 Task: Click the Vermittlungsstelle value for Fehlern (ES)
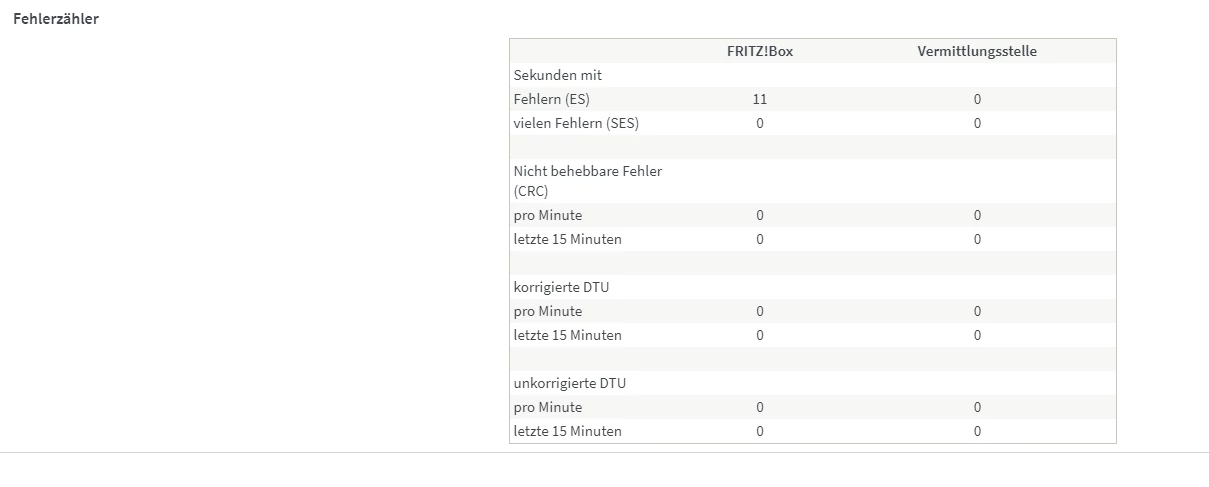point(977,99)
